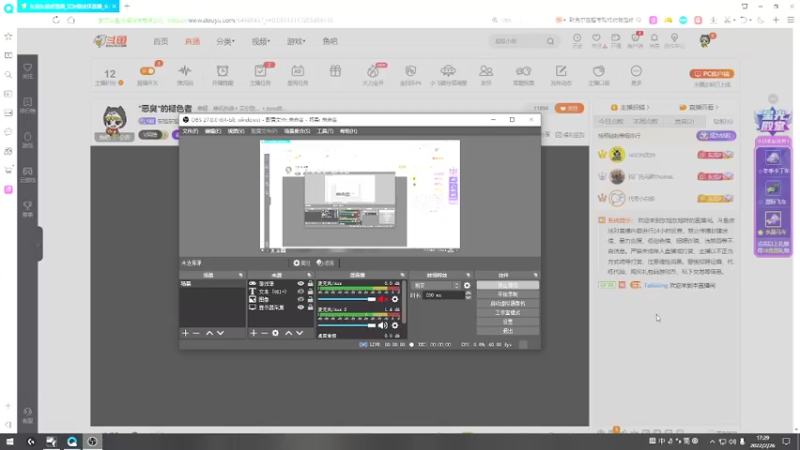Screen dimensions: 800x450
Task: Click 工作室模式 studio mode button
Action: (x=508, y=313)
